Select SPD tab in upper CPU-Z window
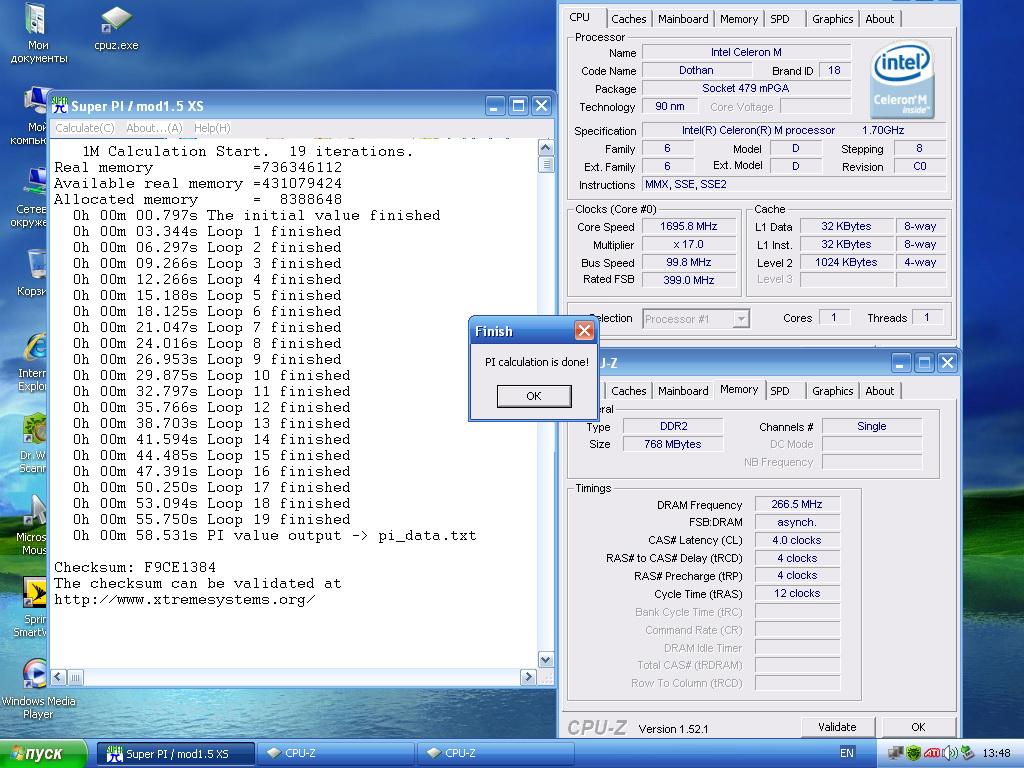1024x768 pixels. (780, 19)
